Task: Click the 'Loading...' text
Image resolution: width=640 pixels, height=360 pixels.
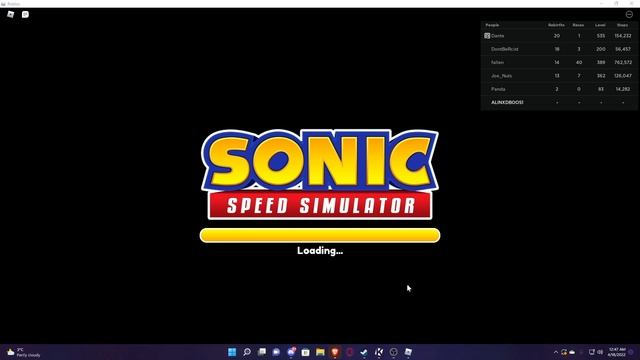Action: [320, 251]
